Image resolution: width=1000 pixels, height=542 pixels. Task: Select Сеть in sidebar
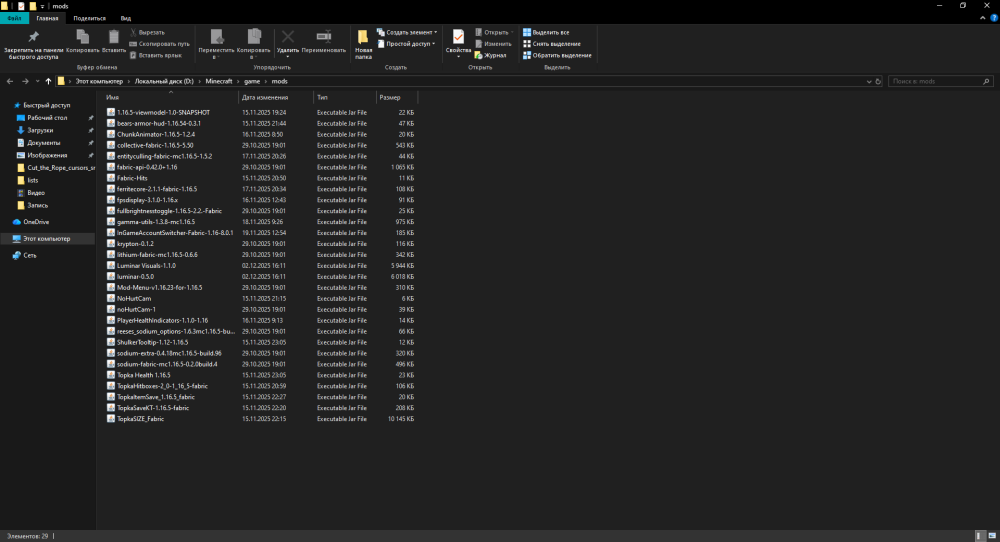[29, 255]
